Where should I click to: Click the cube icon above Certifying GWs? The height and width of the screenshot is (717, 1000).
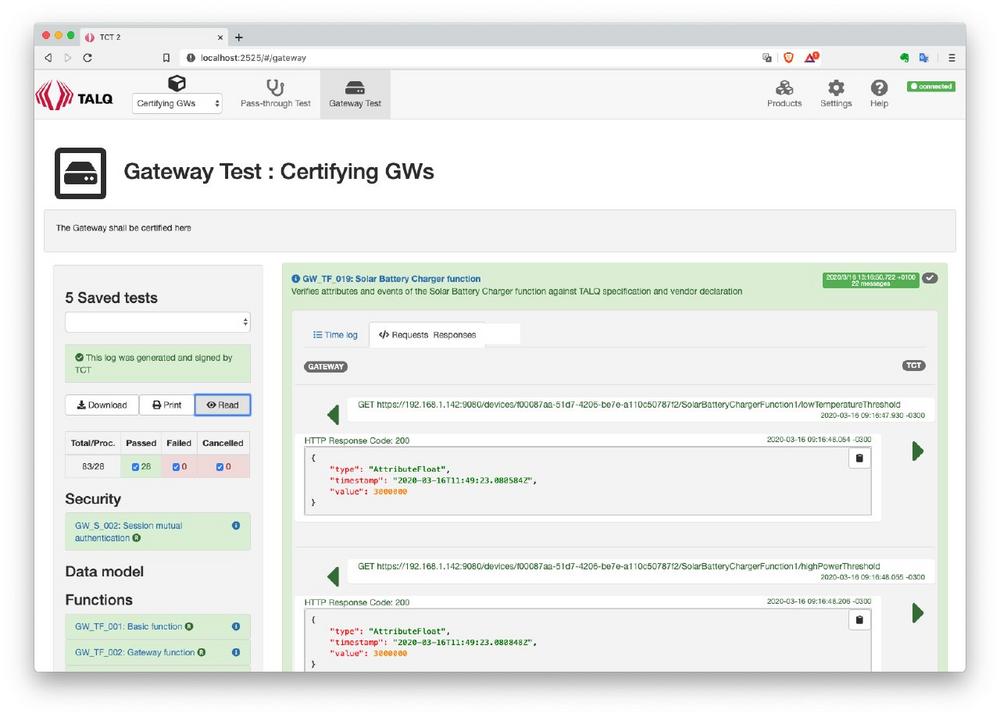[177, 84]
